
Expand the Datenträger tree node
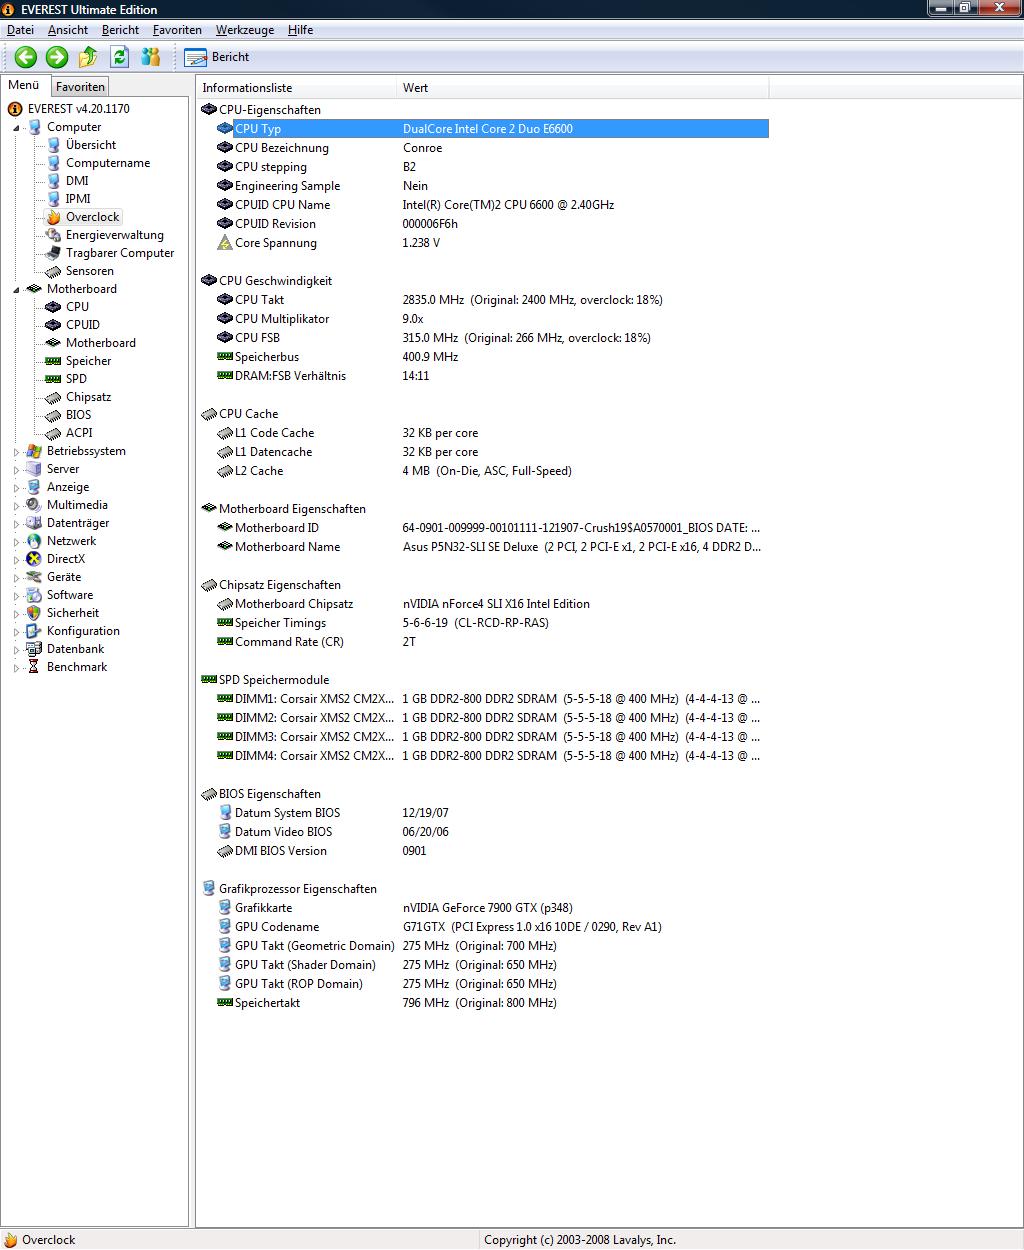pyautogui.click(x=16, y=524)
